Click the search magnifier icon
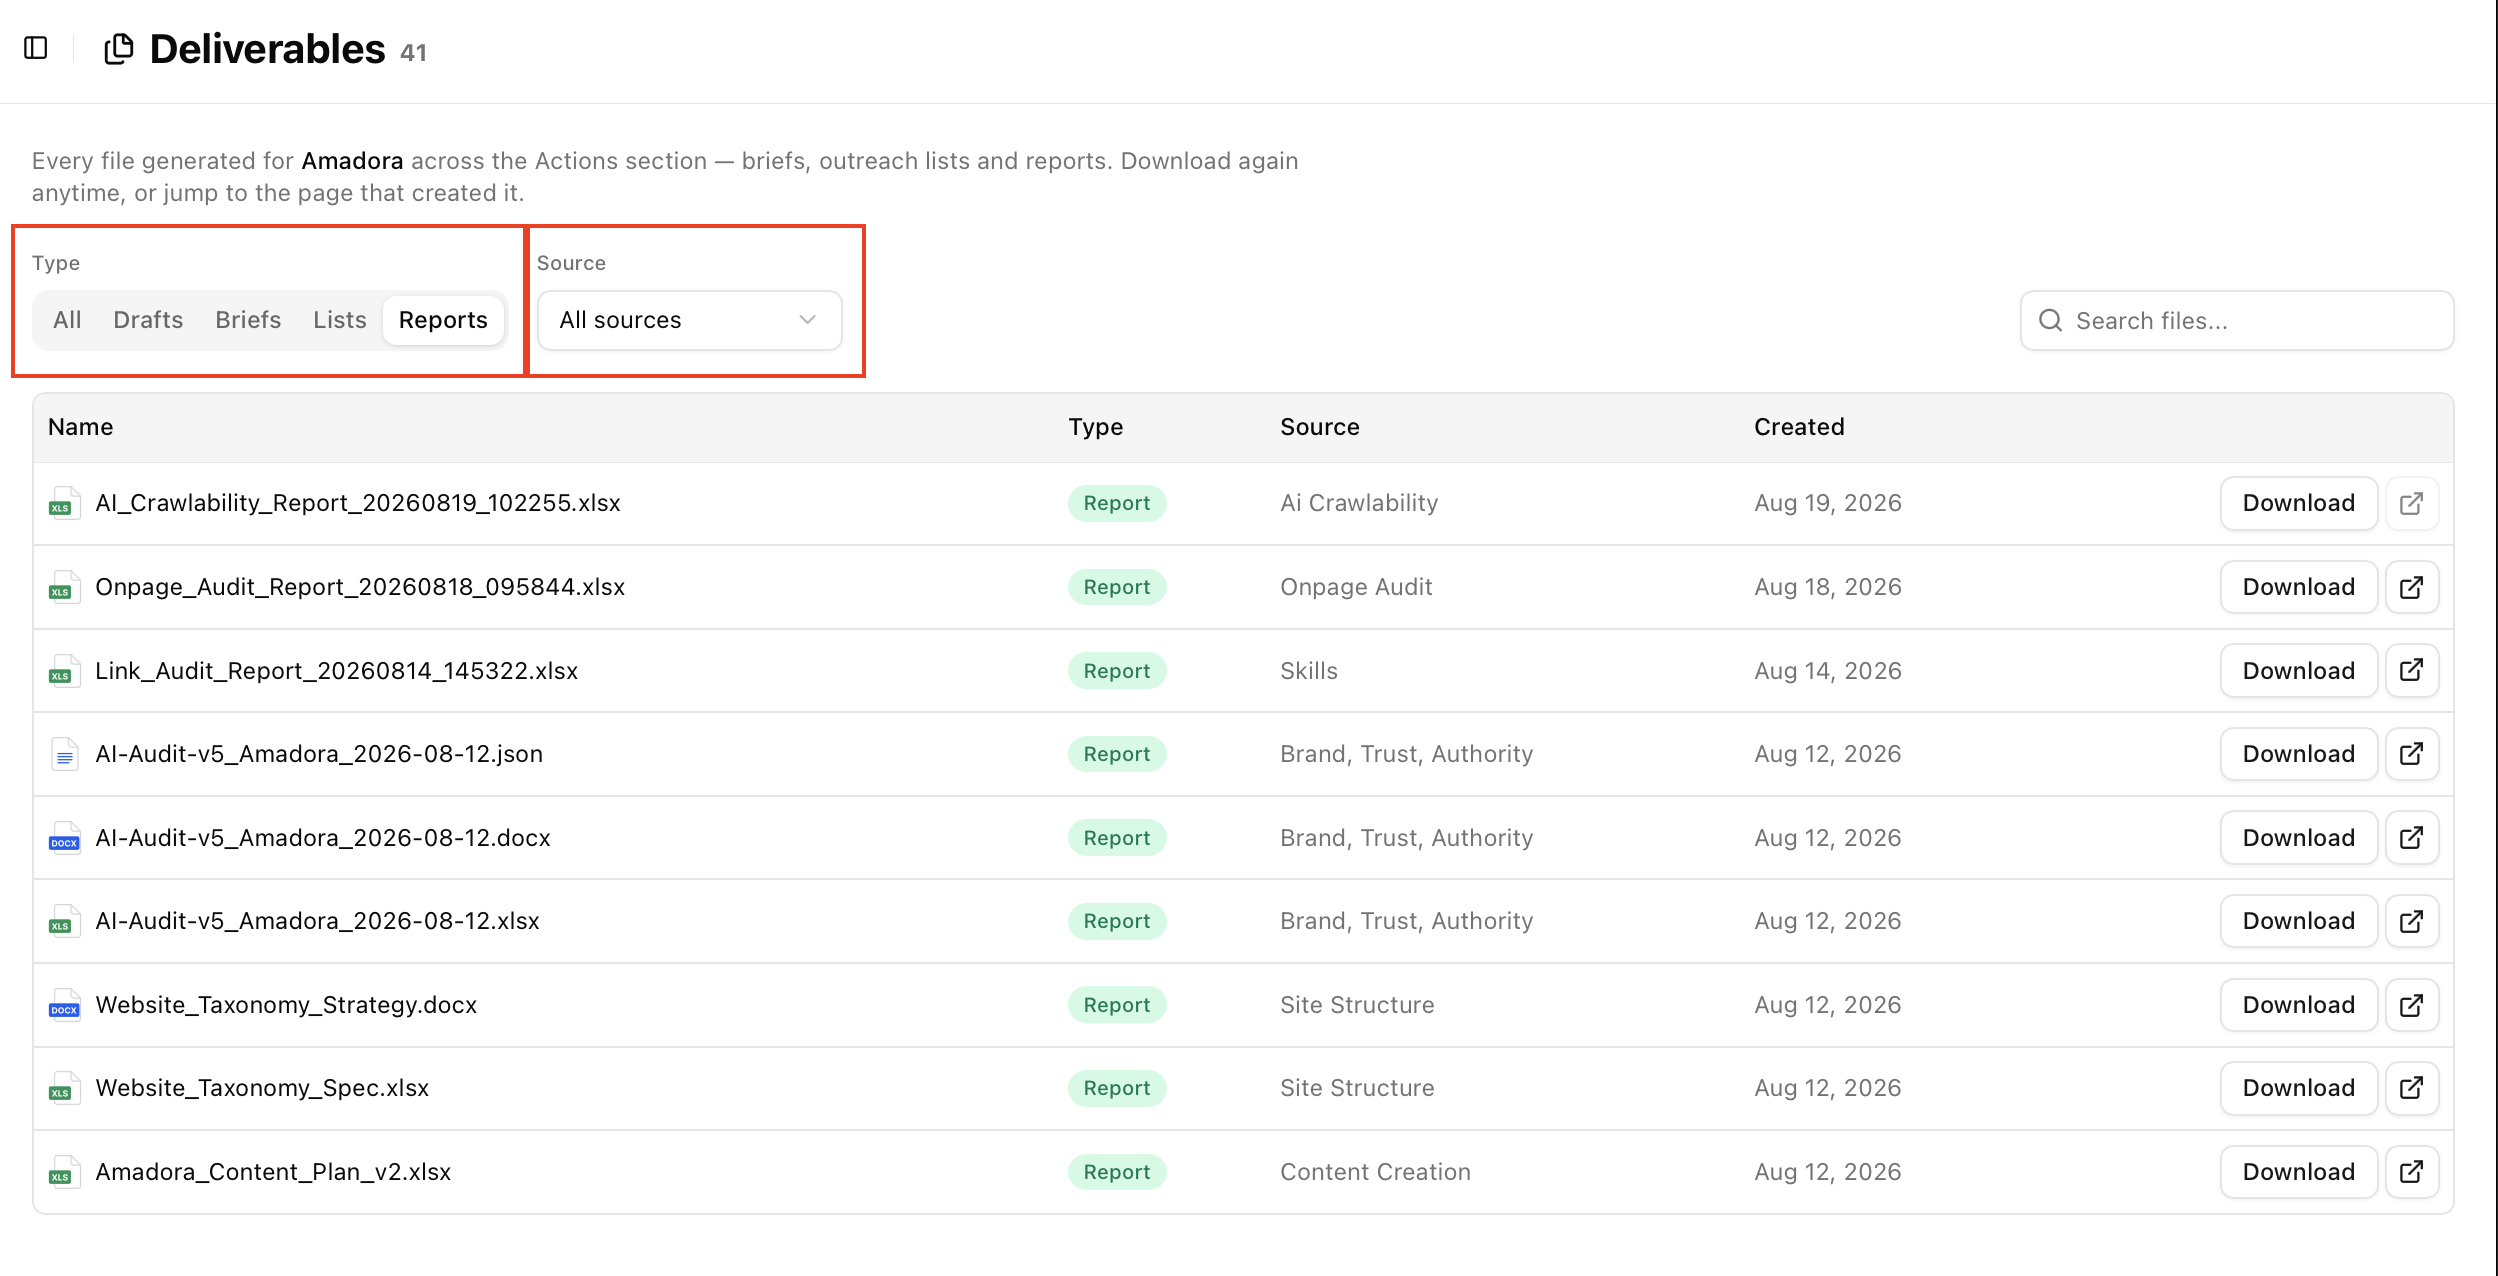 [2050, 321]
